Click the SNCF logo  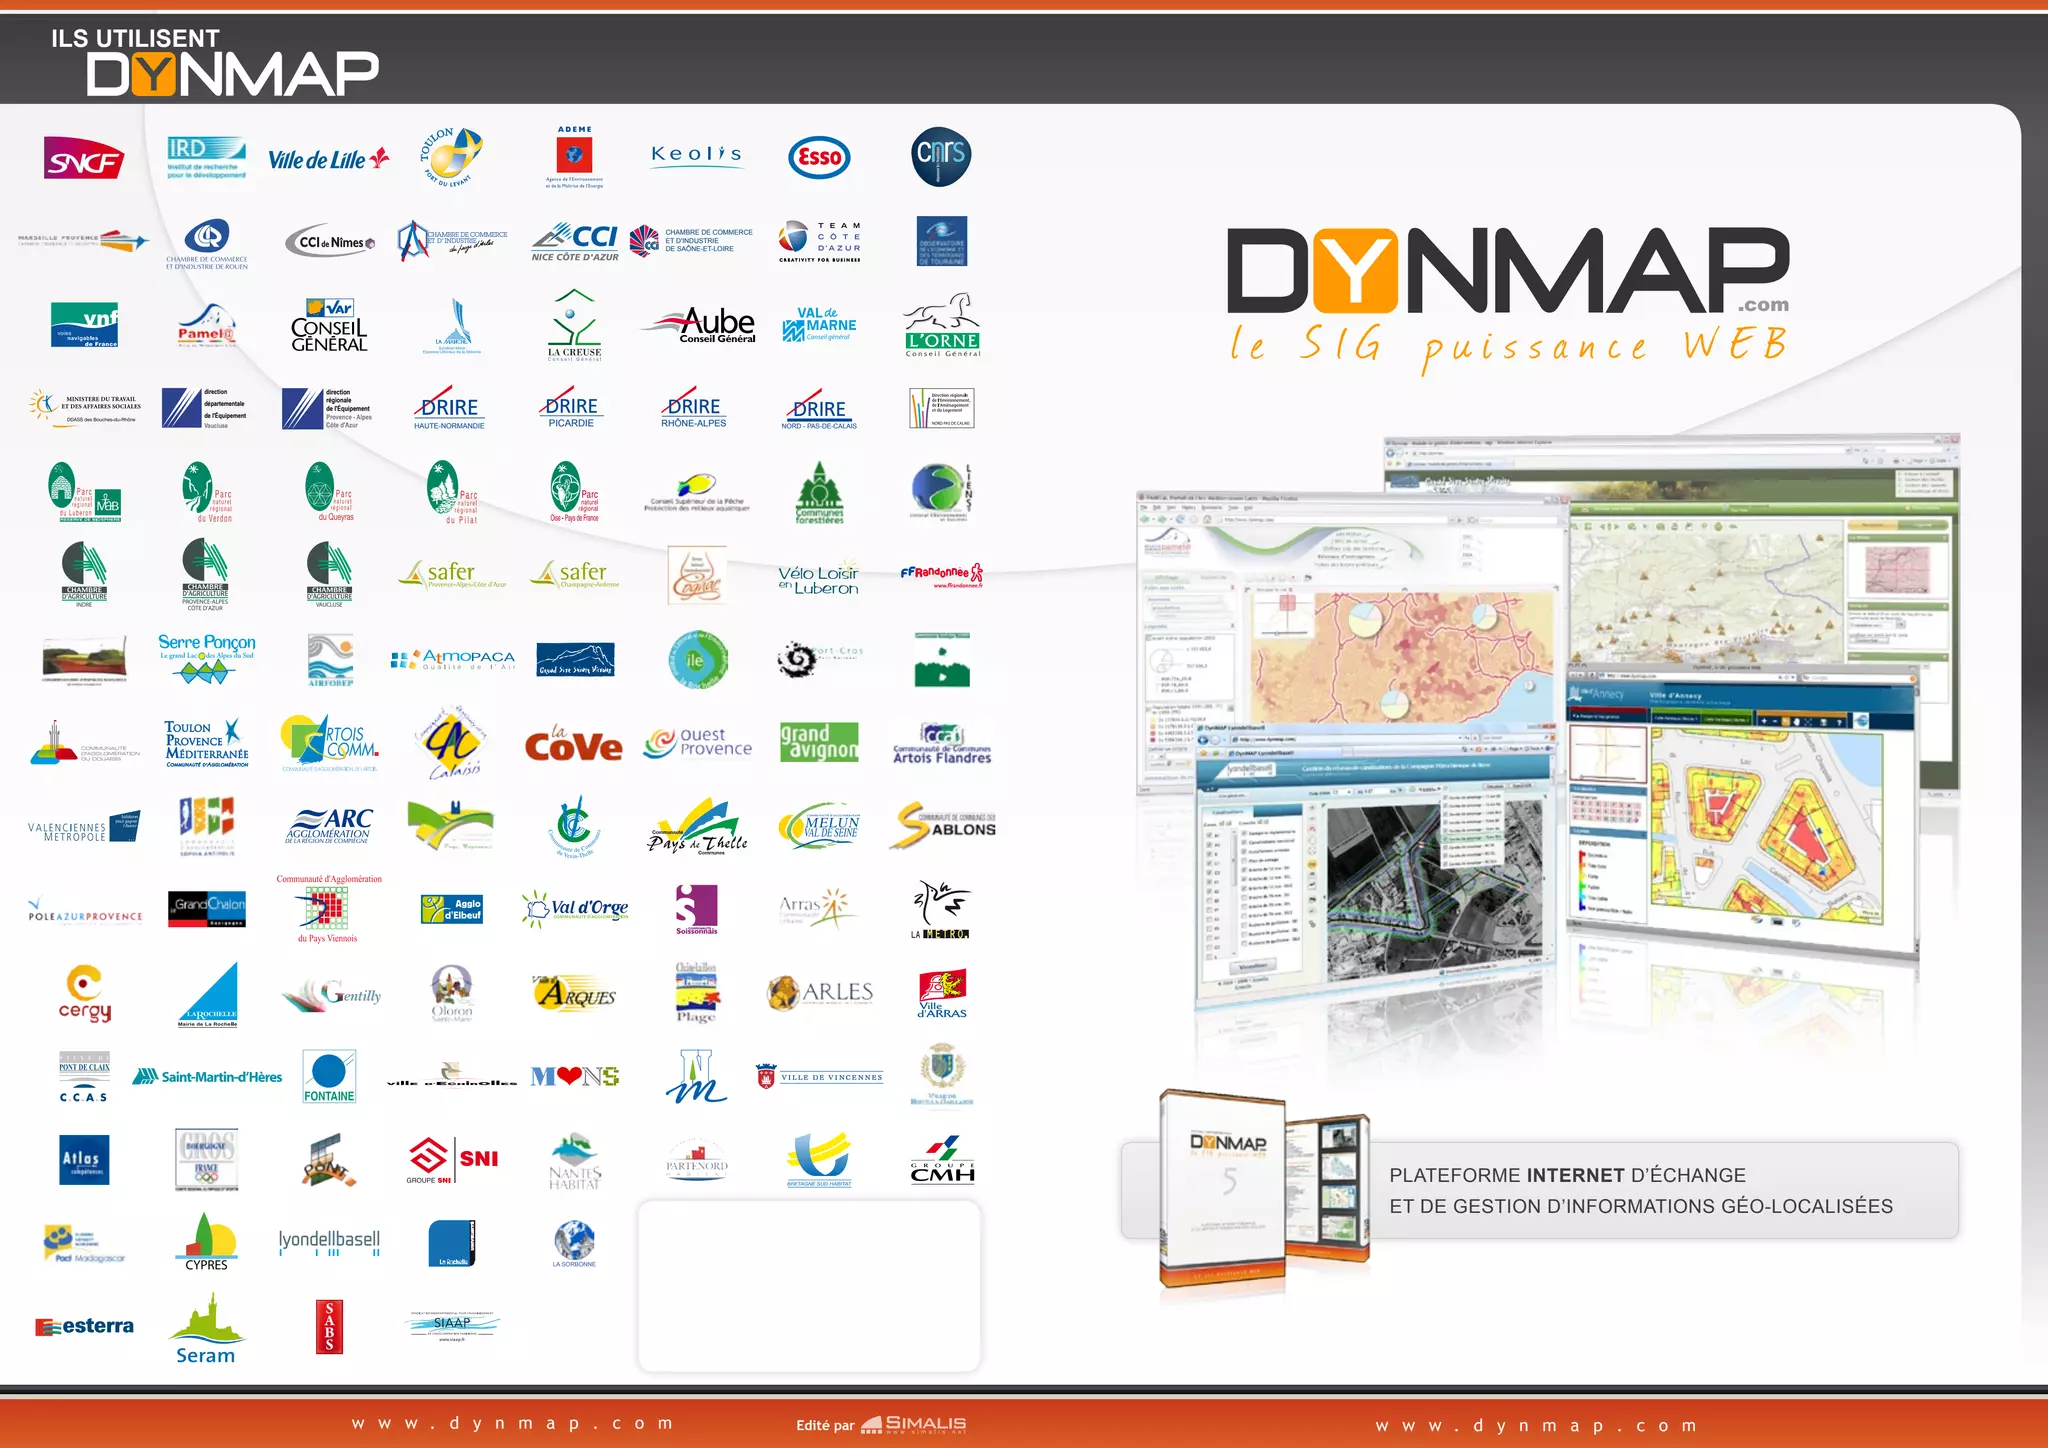tap(84, 159)
